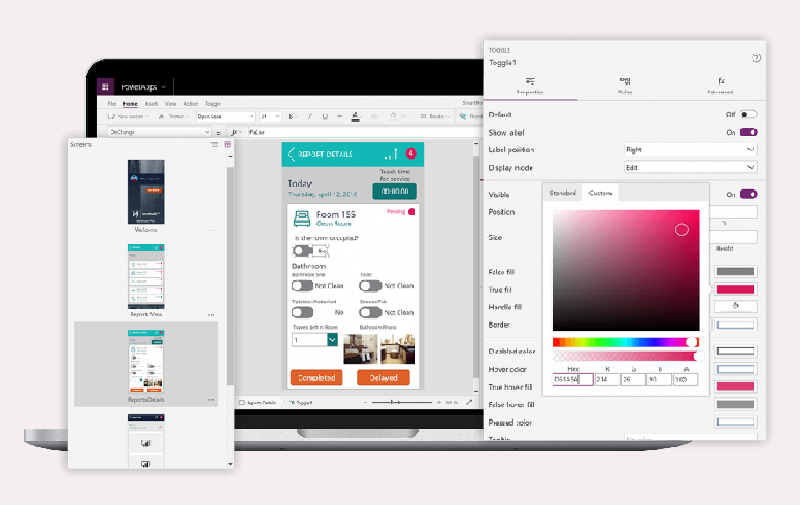Open the Insert menu
800x505 pixels.
(x=151, y=104)
